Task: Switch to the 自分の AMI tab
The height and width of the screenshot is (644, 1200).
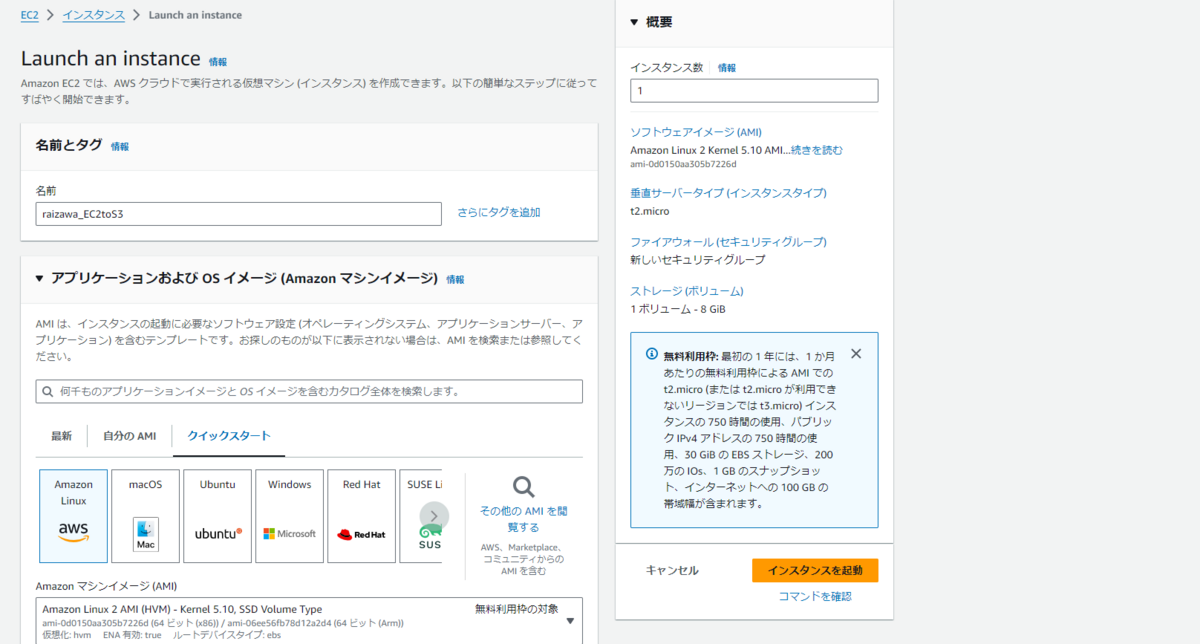Action: 130,436
